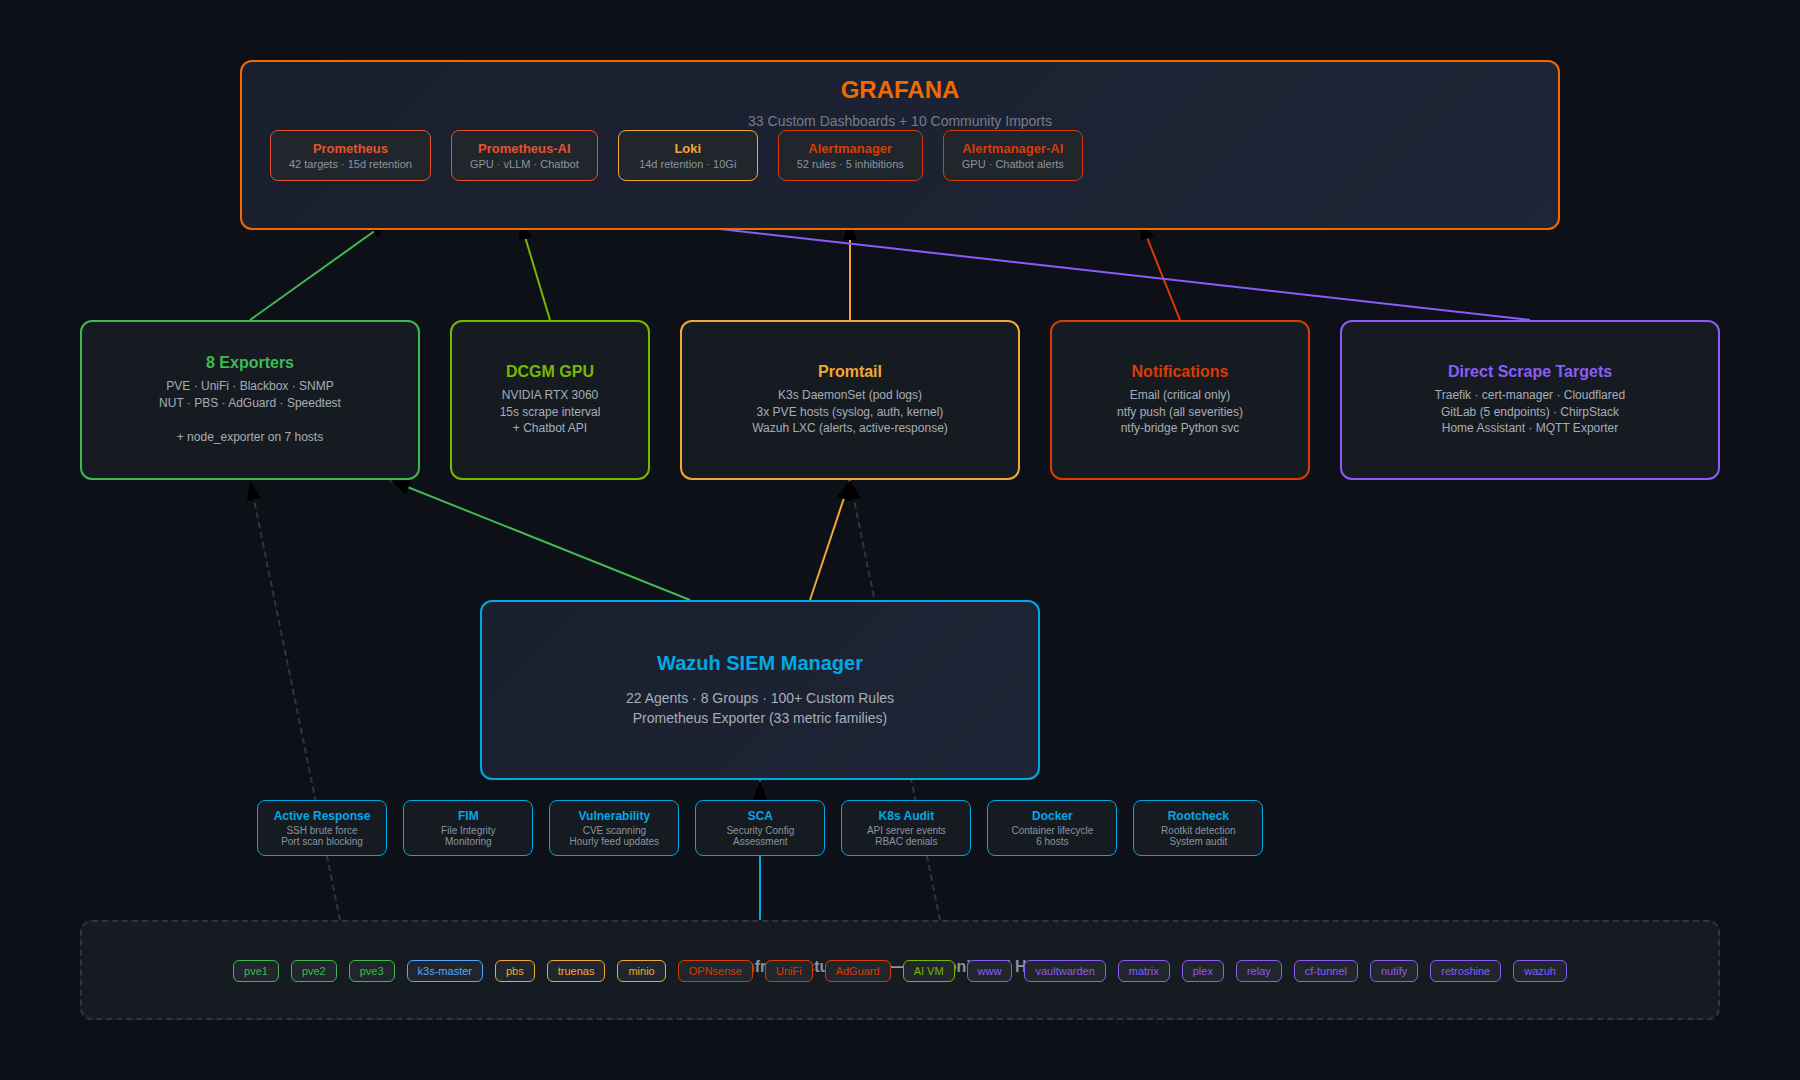Click the Direct Scrape Targets node

[1529, 400]
